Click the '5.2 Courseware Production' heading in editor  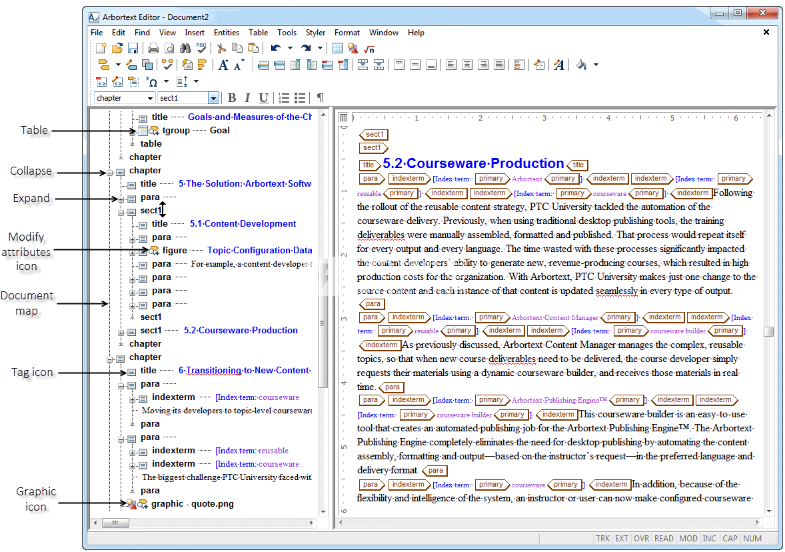(473, 164)
